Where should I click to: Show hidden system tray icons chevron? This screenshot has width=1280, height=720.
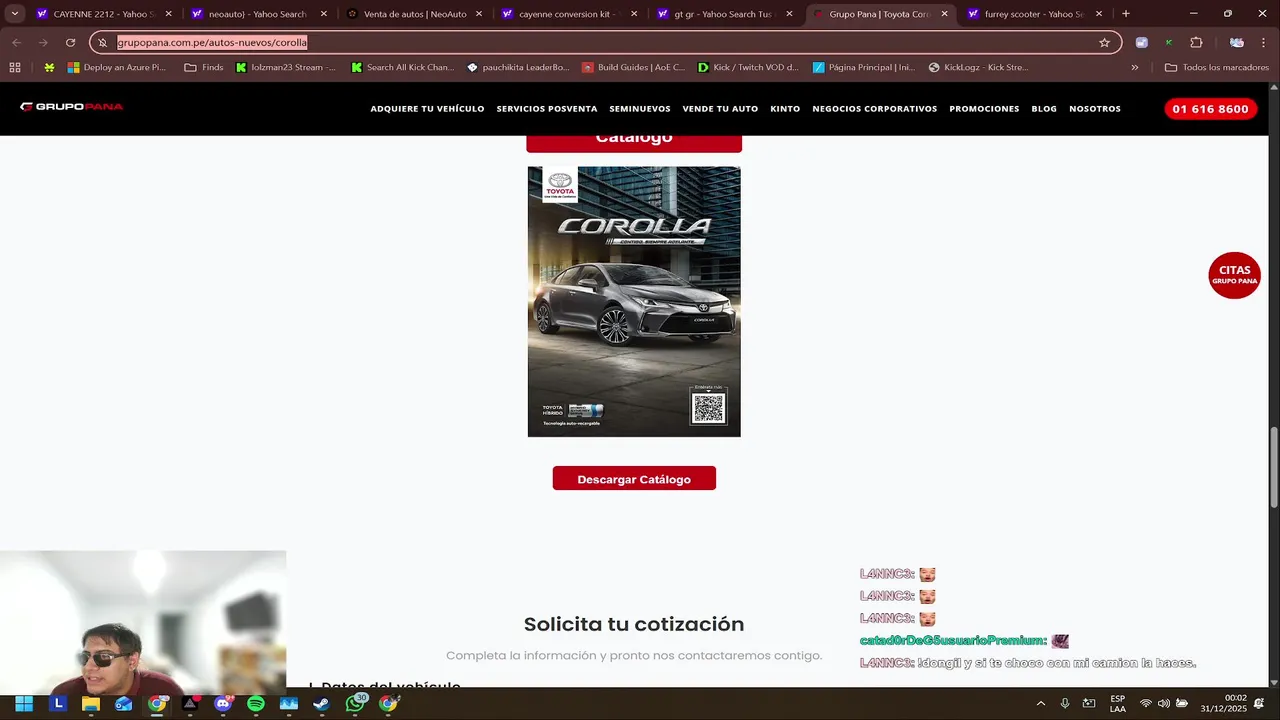[x=1041, y=704]
